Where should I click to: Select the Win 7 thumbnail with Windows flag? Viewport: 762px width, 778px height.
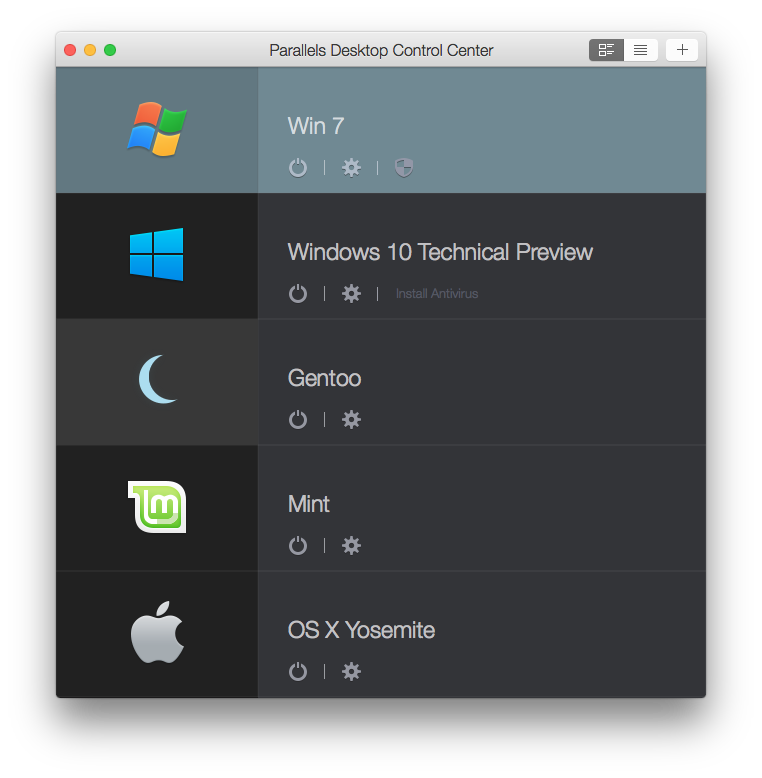click(157, 130)
